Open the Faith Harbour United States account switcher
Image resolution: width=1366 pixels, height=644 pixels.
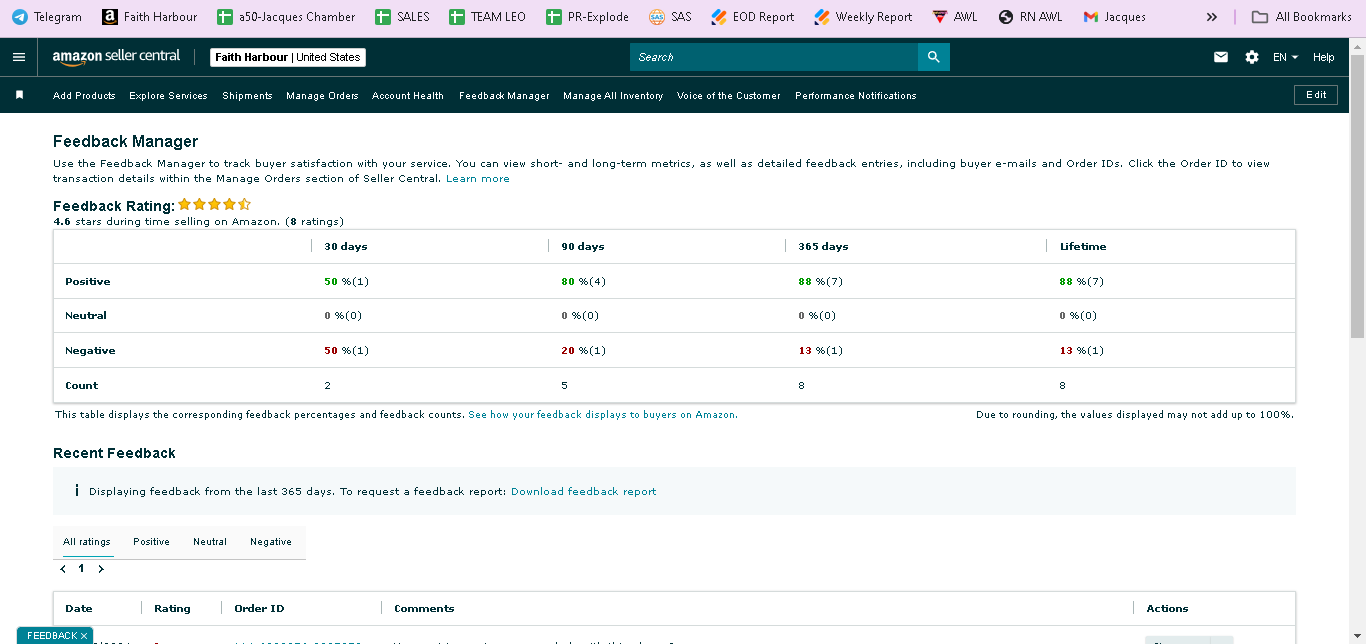point(288,57)
